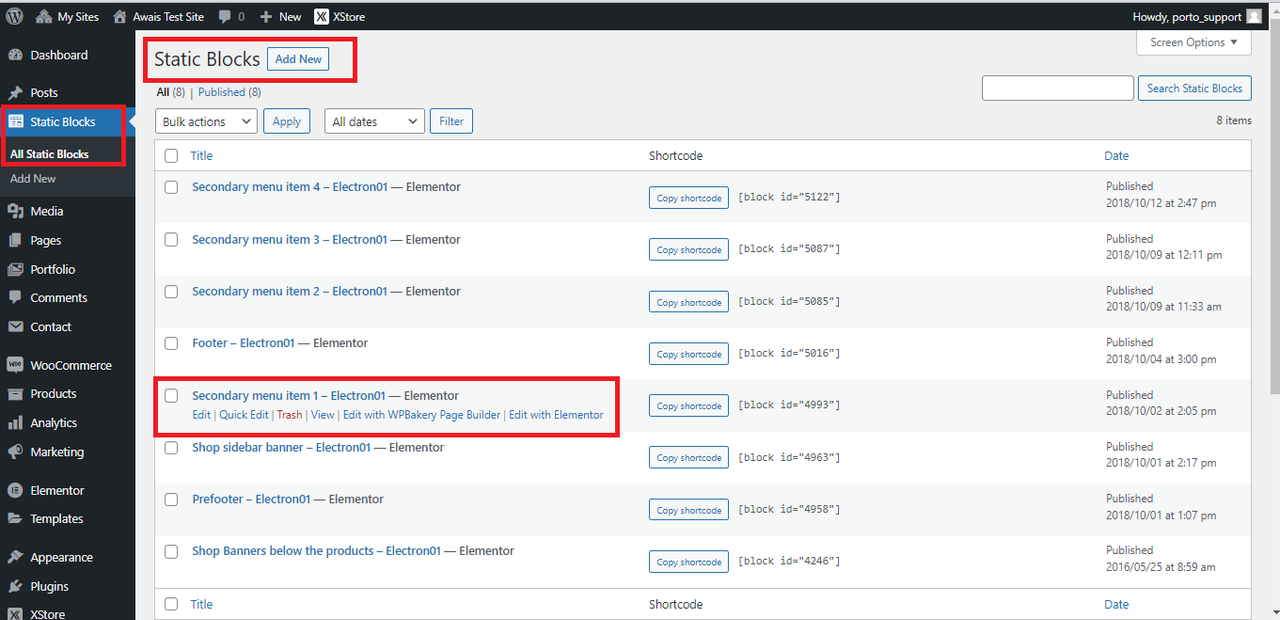Open Footer – Electron01 title link
The image size is (1280, 620).
[243, 343]
